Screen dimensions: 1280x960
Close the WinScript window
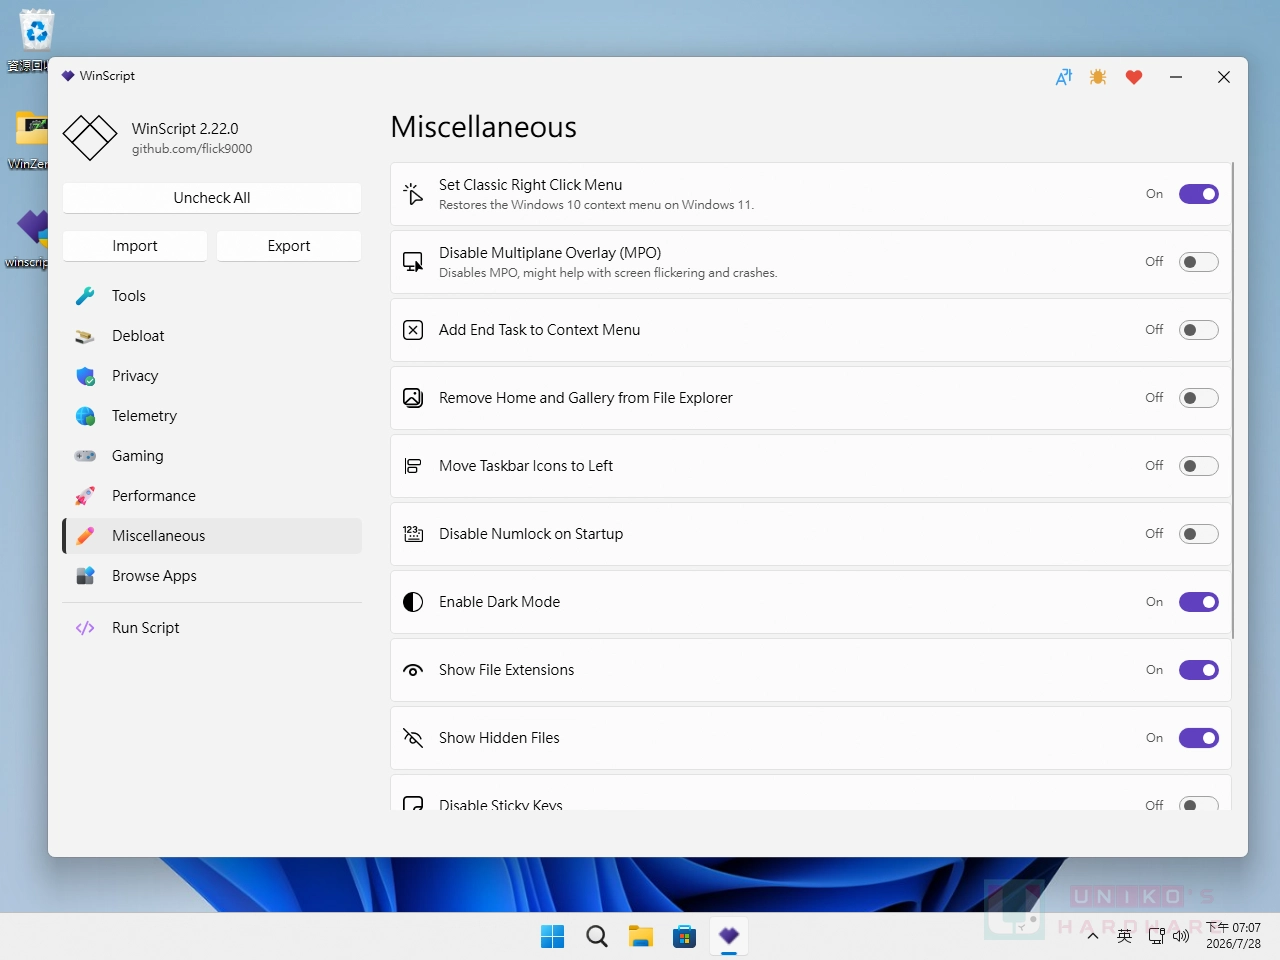click(1224, 77)
